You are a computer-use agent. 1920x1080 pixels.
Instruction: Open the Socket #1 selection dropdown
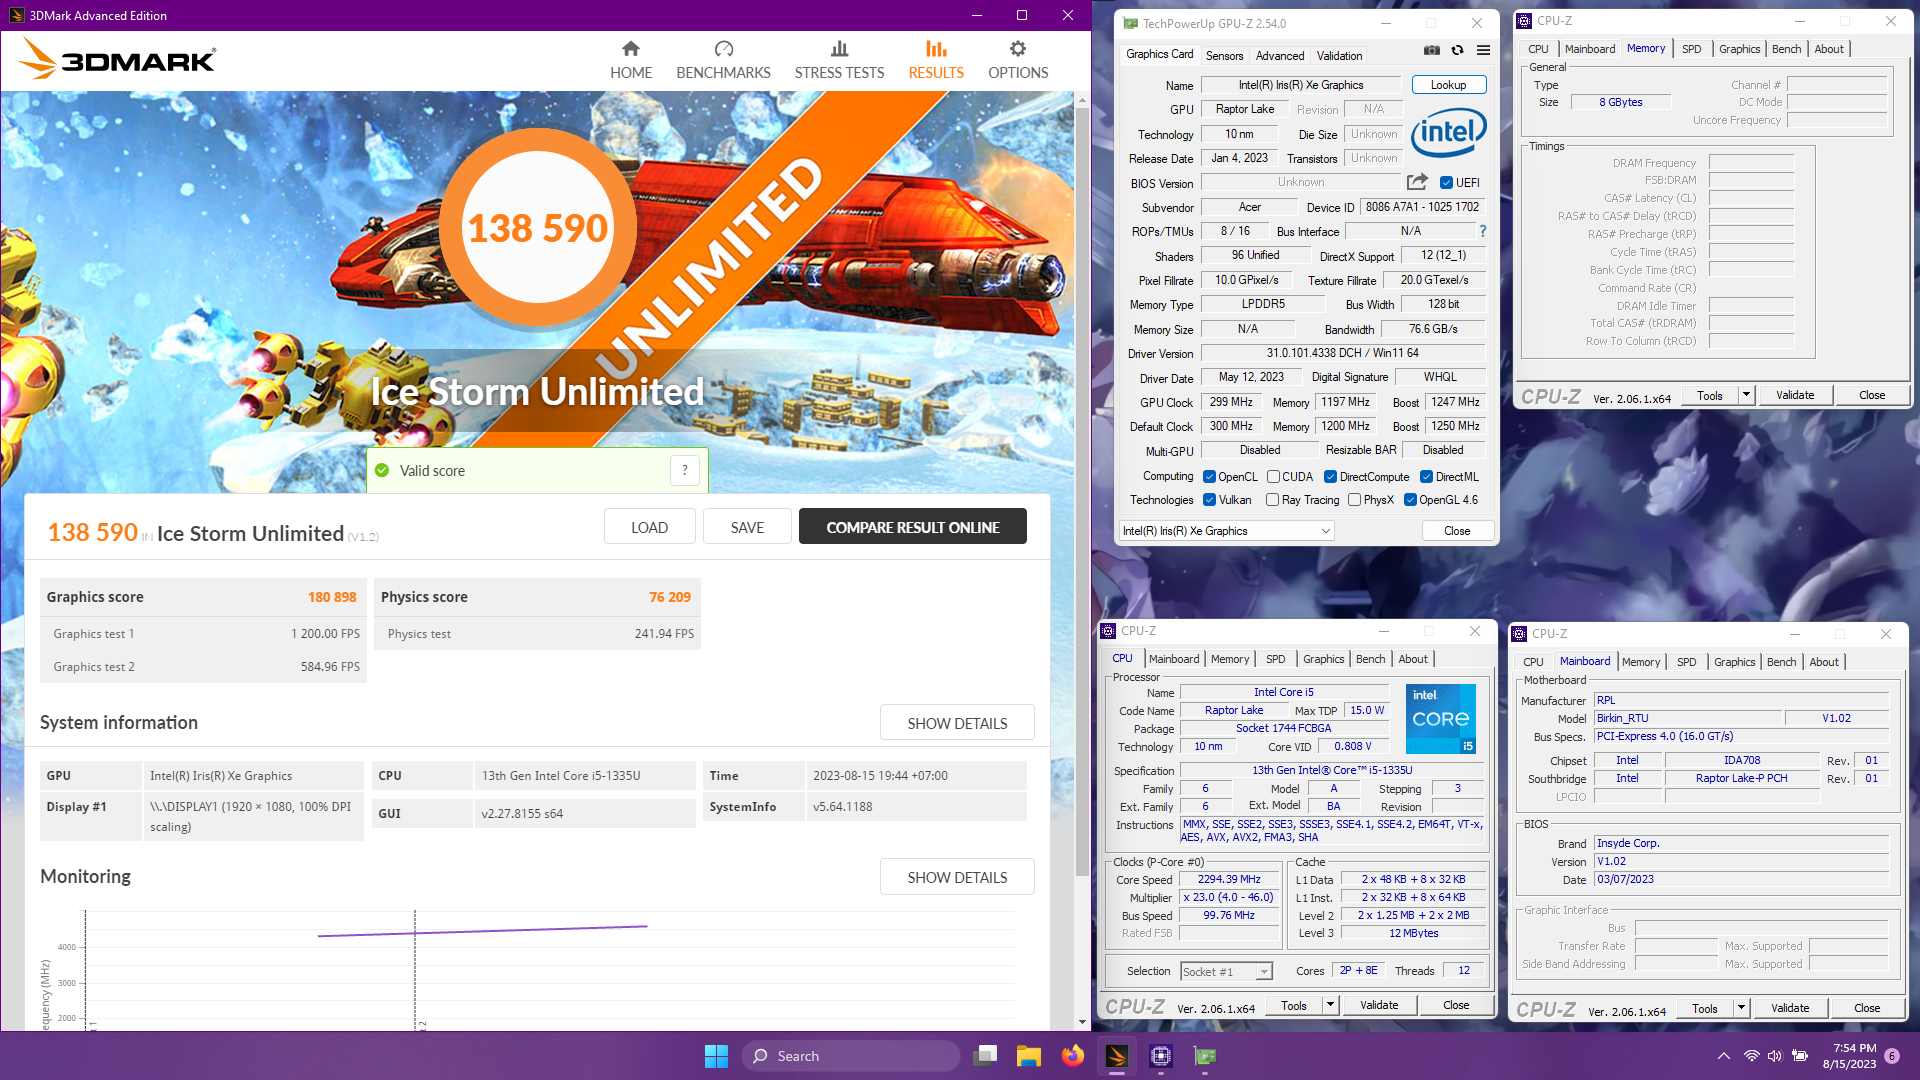tap(1226, 971)
